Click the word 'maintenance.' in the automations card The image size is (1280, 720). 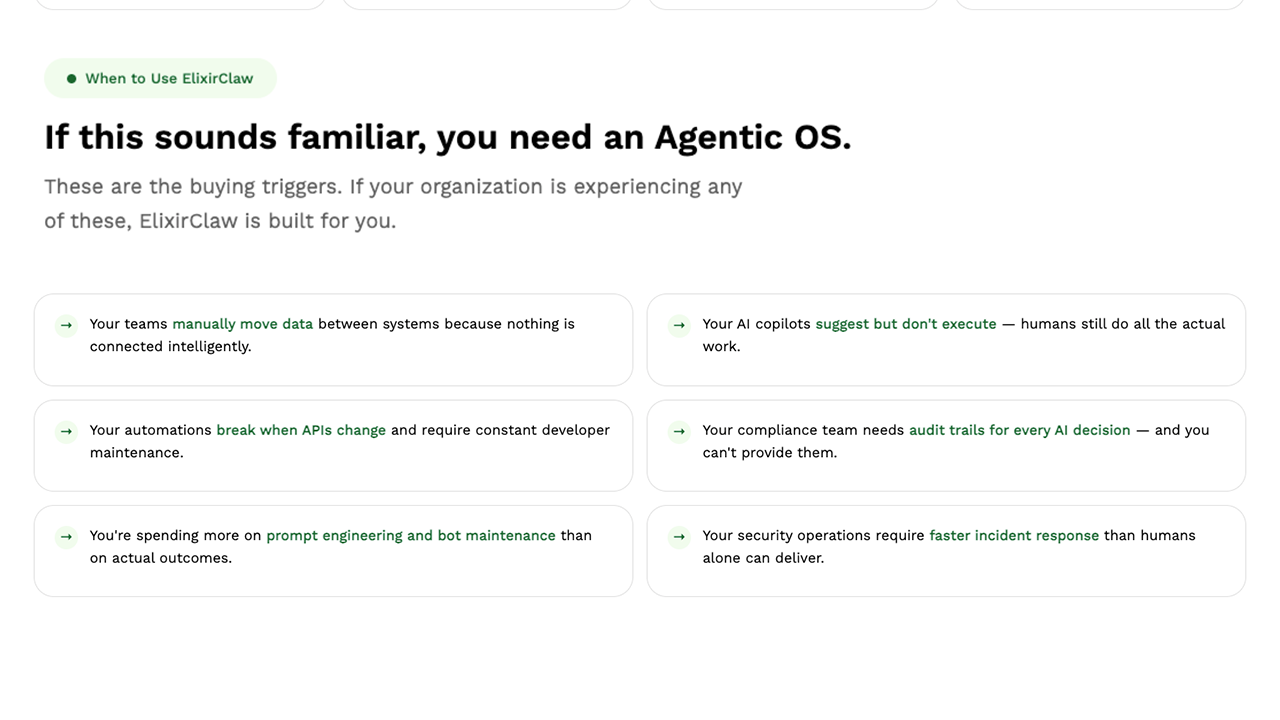tap(136, 453)
